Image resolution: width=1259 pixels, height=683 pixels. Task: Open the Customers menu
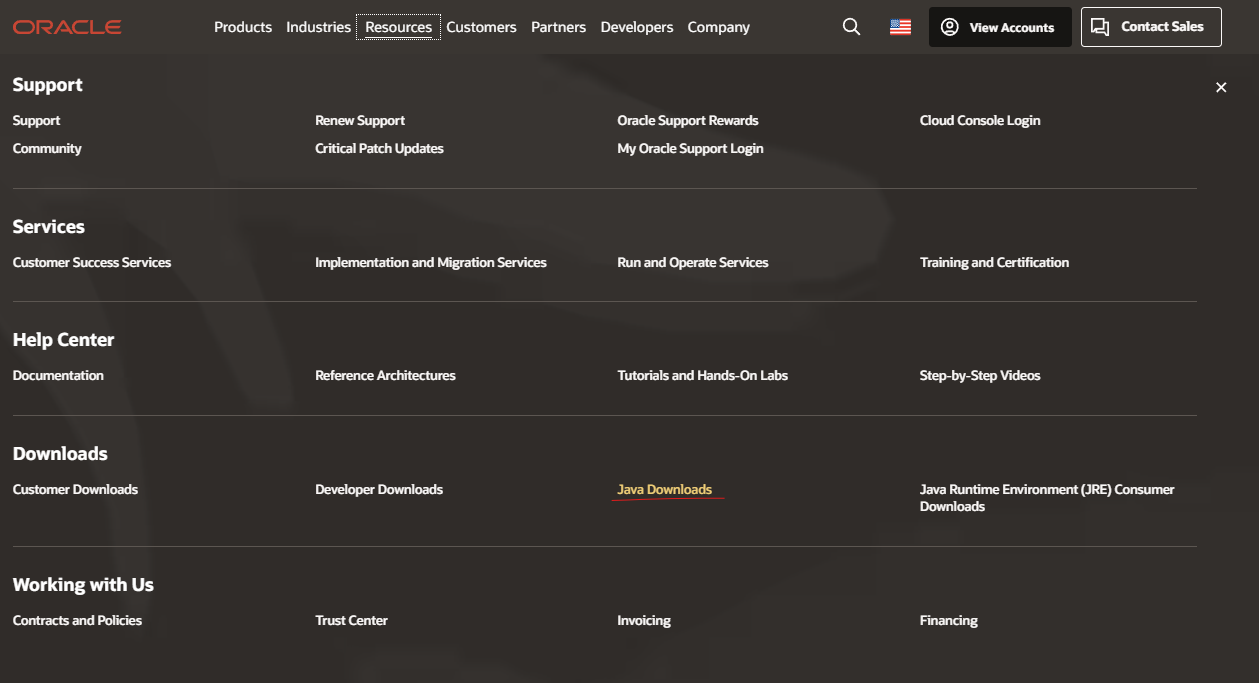pyautogui.click(x=482, y=27)
